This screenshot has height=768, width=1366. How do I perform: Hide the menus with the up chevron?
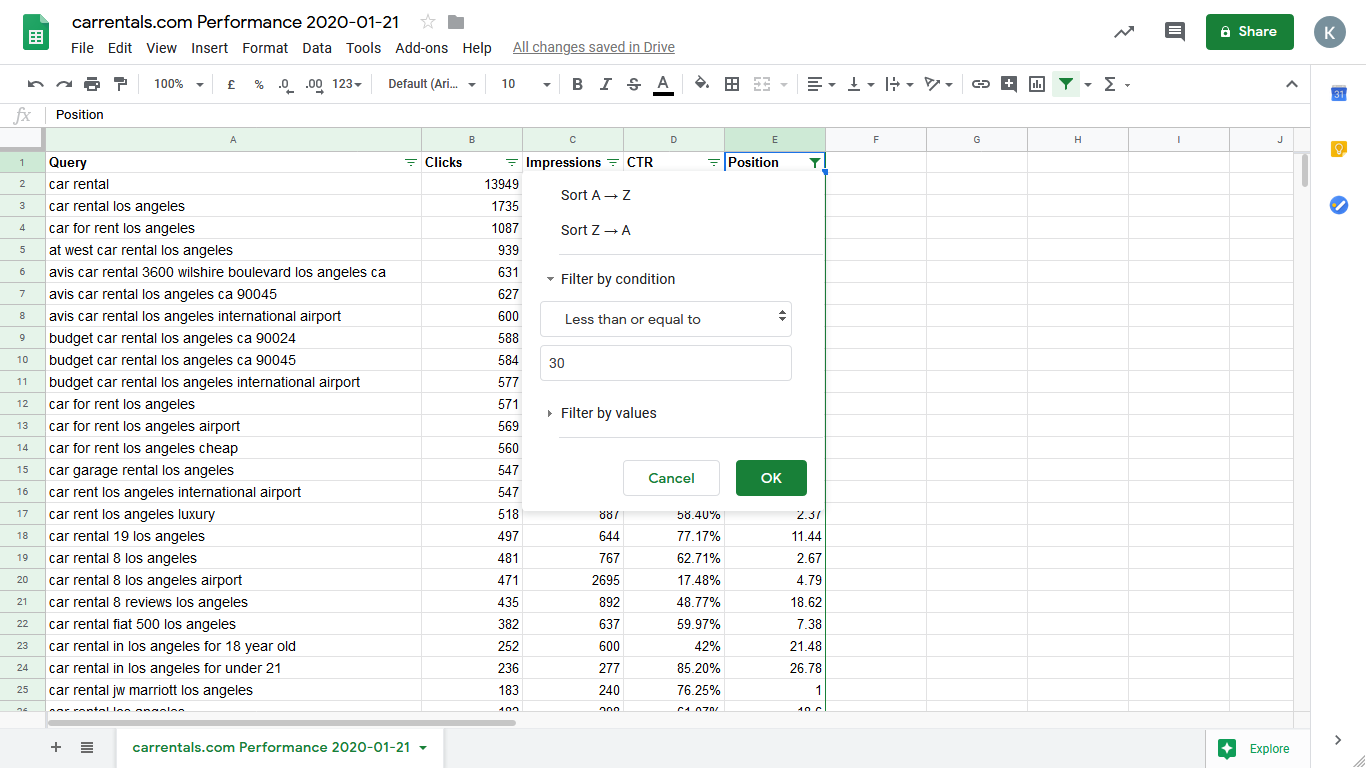click(1291, 84)
